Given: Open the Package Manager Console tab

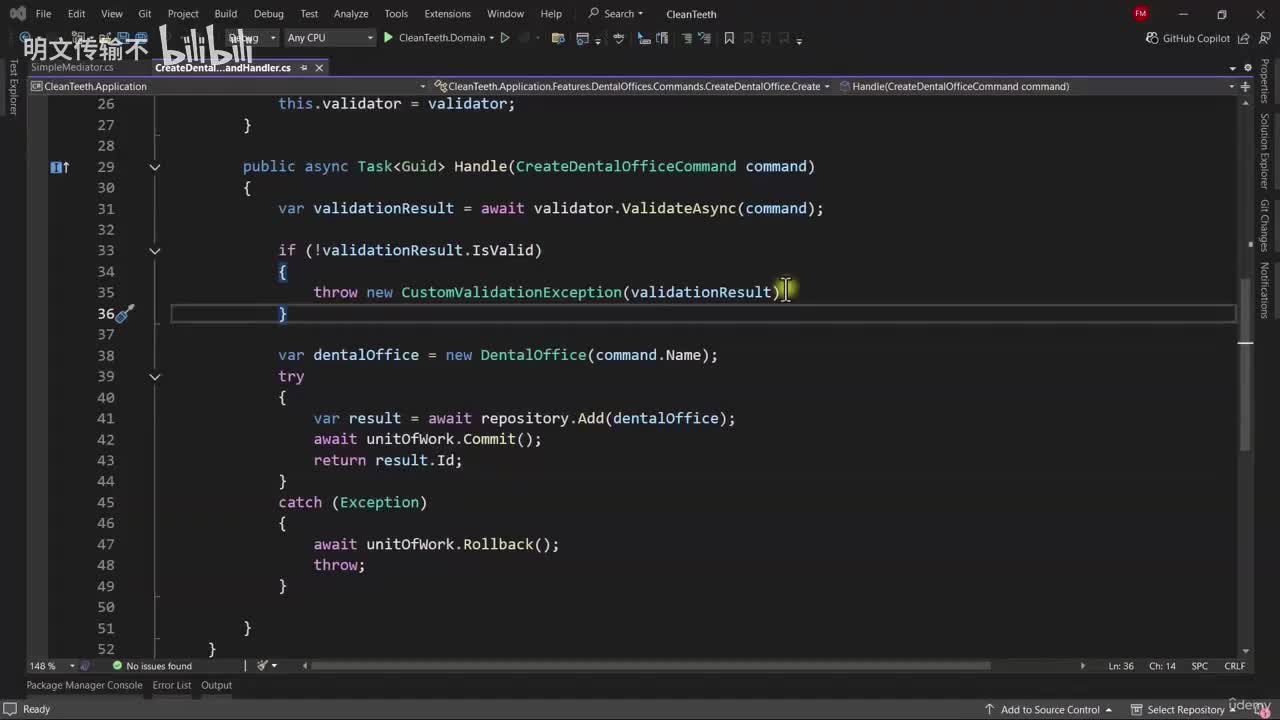Looking at the screenshot, I should click(84, 686).
